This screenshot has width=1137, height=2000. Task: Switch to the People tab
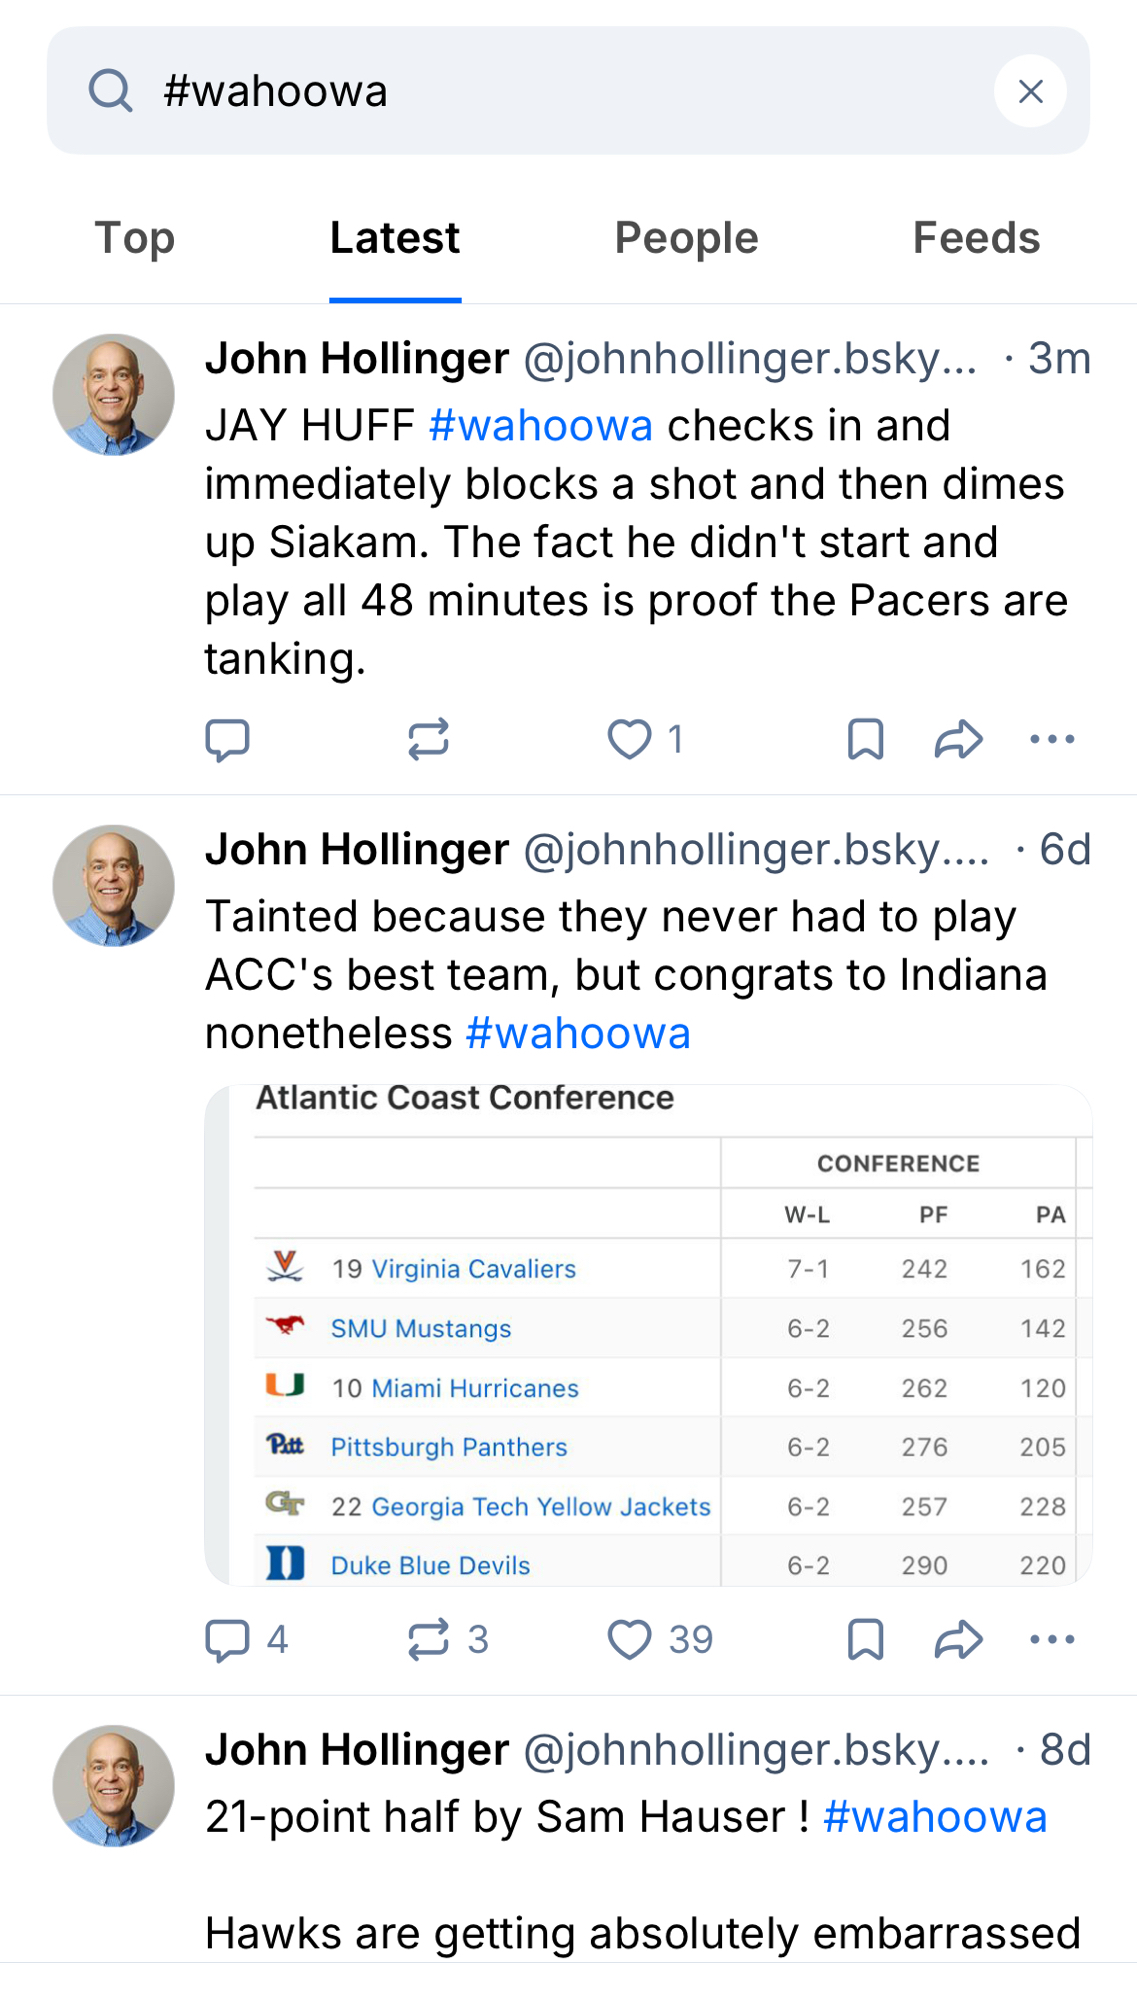point(686,238)
